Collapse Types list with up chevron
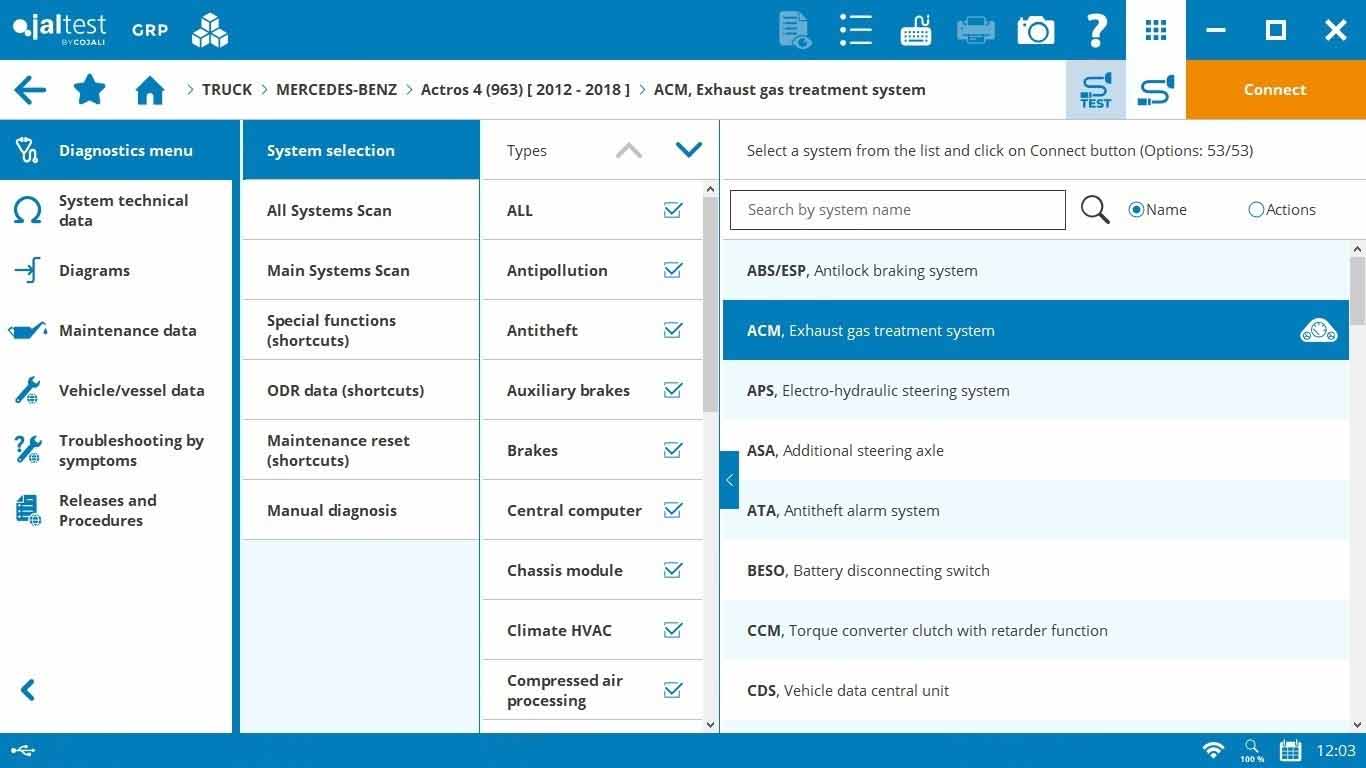Screen dimensions: 1366x768 (629, 150)
